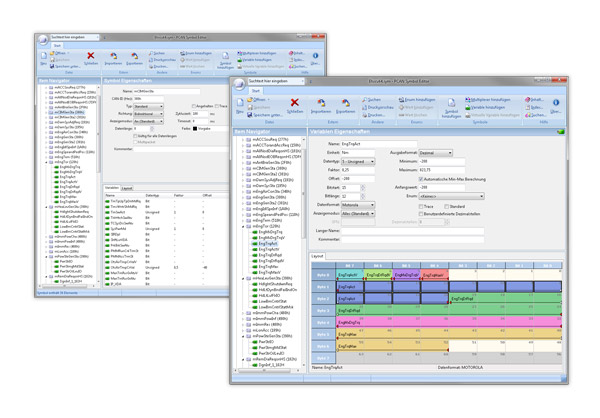This screenshot has width=600, height=418.
Task: Tick the Benutzerdefinierte Dezimalstellen checkbox
Action: pyautogui.click(x=421, y=213)
